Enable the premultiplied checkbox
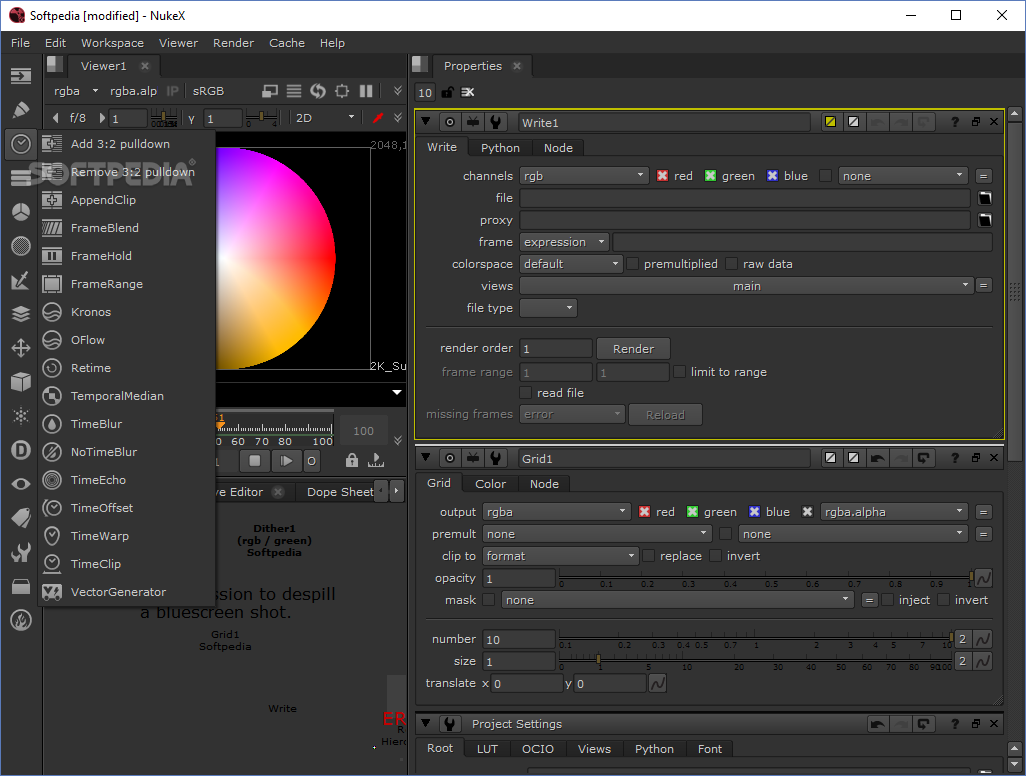 pos(633,264)
